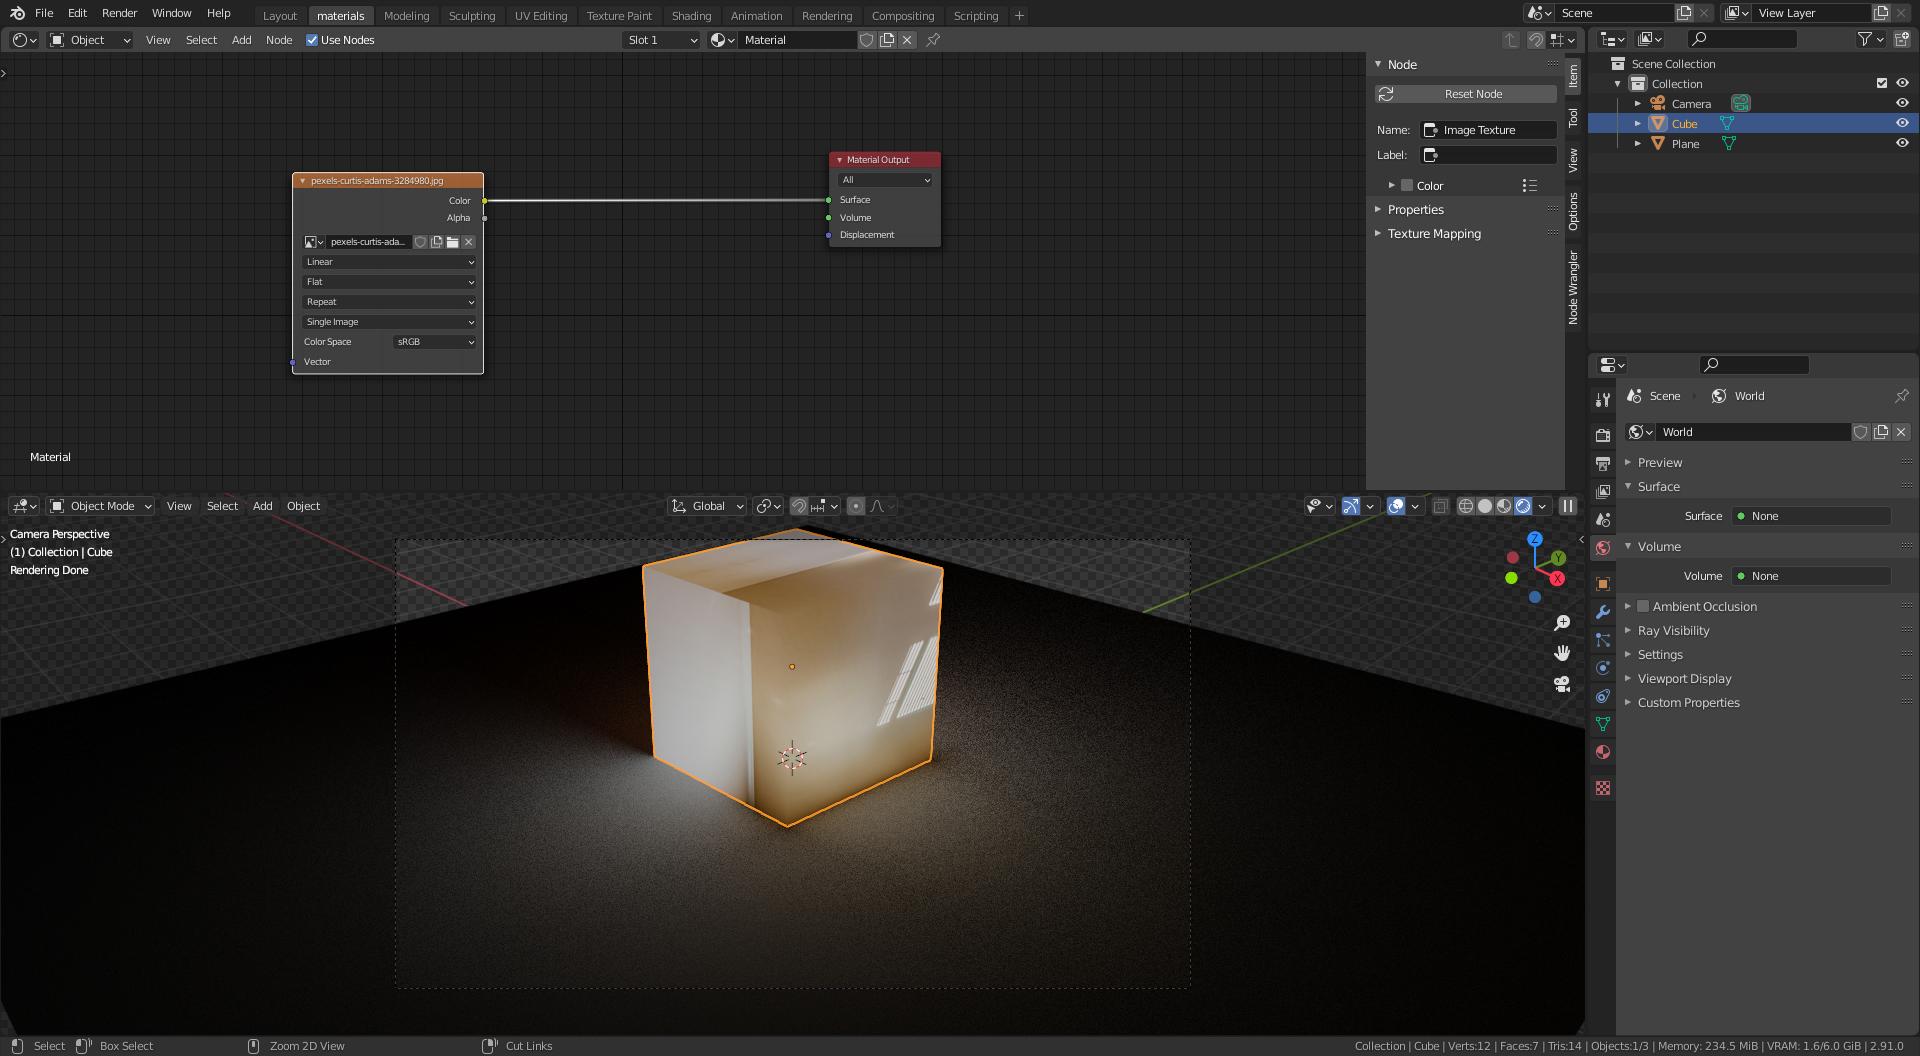
Task: Hide the Cube with its eye icon
Action: [x=1902, y=123]
